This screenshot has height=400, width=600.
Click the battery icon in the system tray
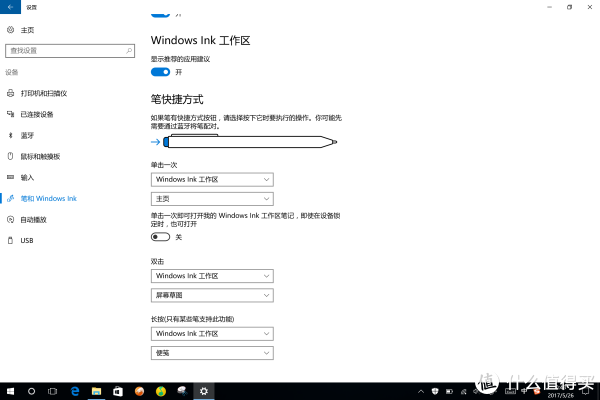(449, 391)
